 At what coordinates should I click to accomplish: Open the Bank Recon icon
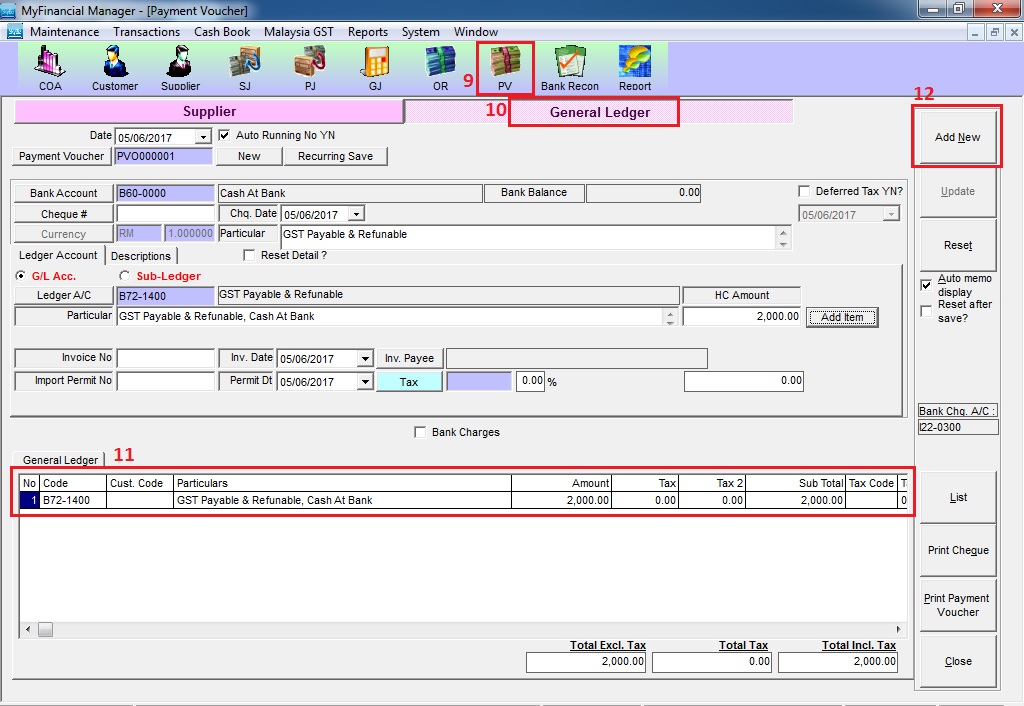[x=569, y=67]
